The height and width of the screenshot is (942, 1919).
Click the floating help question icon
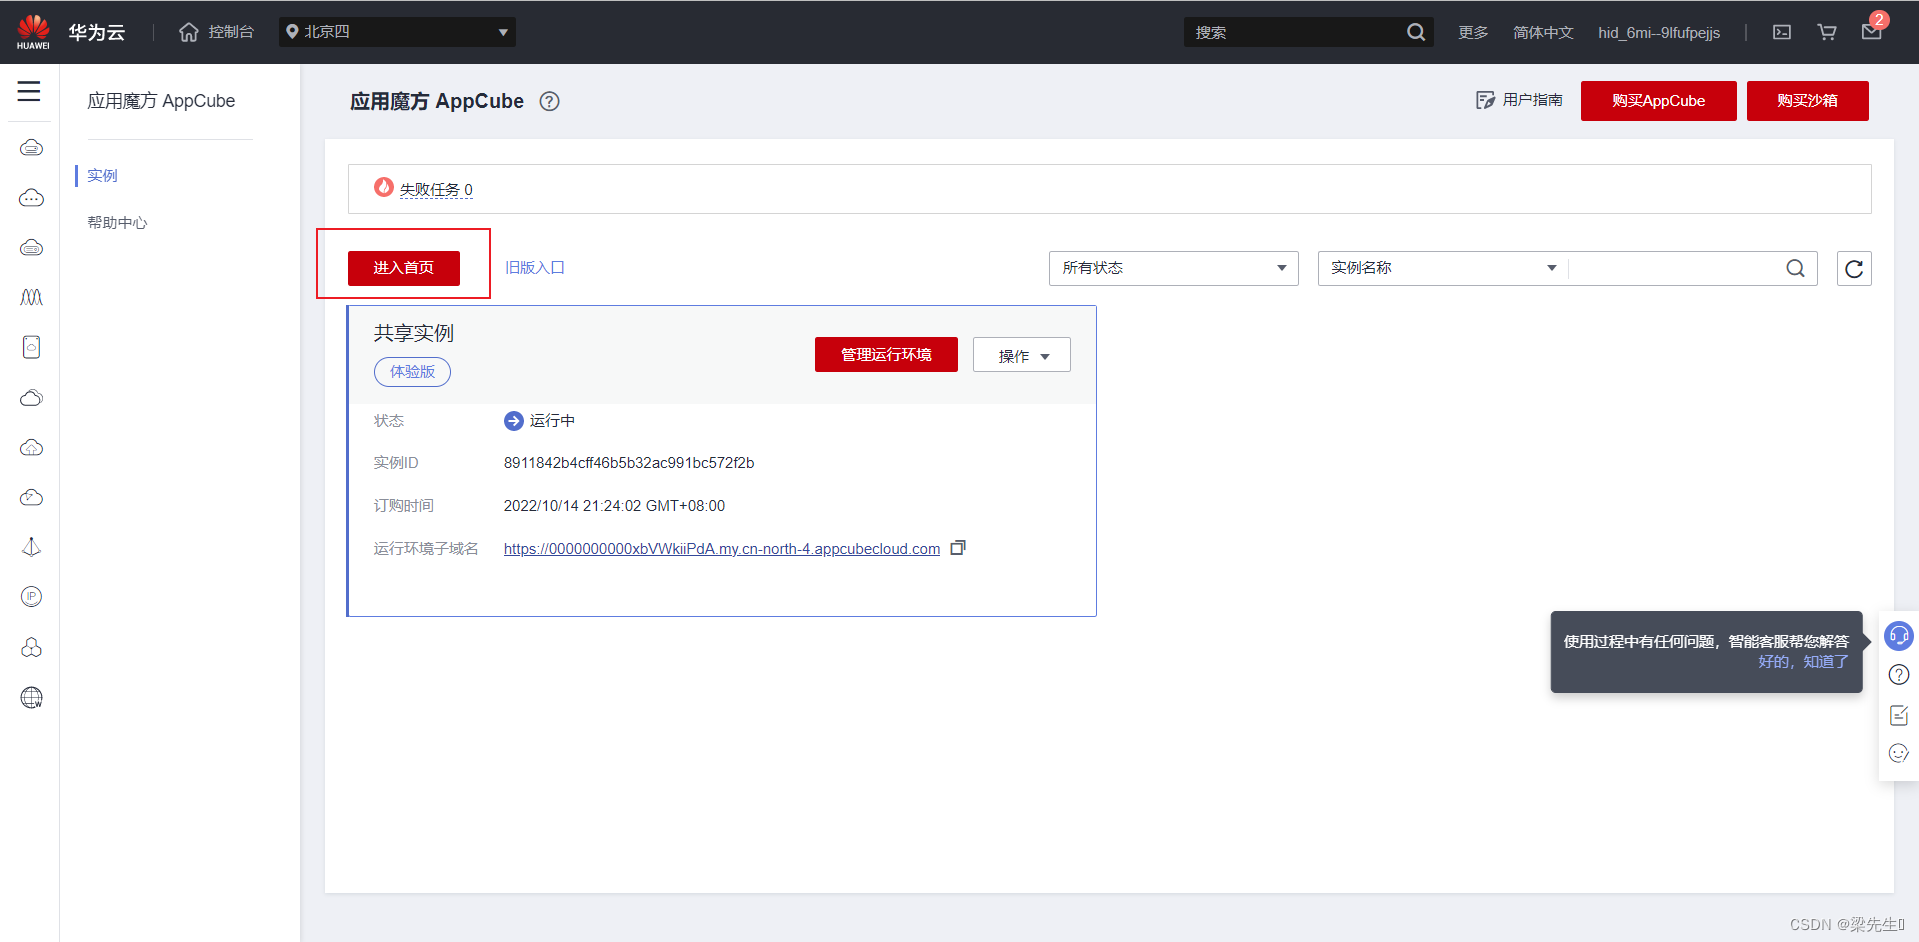(1898, 675)
